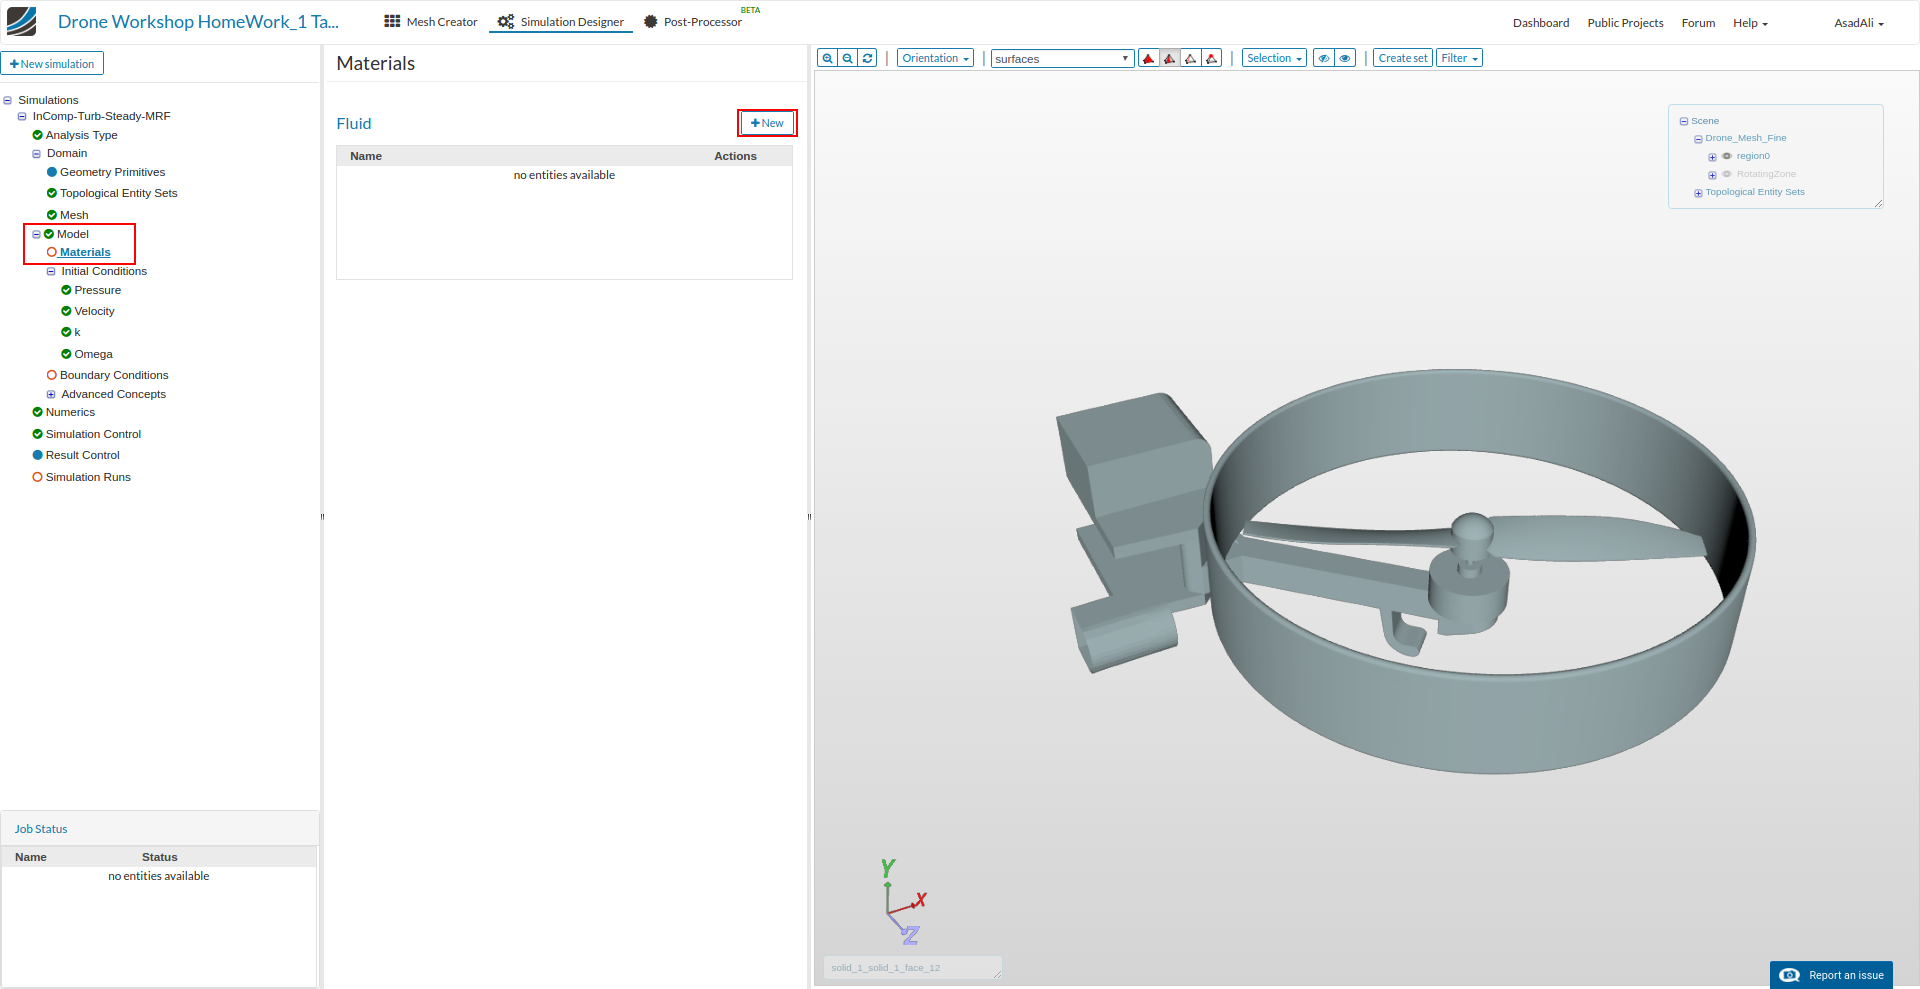Click the New fluid material button

tap(767, 123)
